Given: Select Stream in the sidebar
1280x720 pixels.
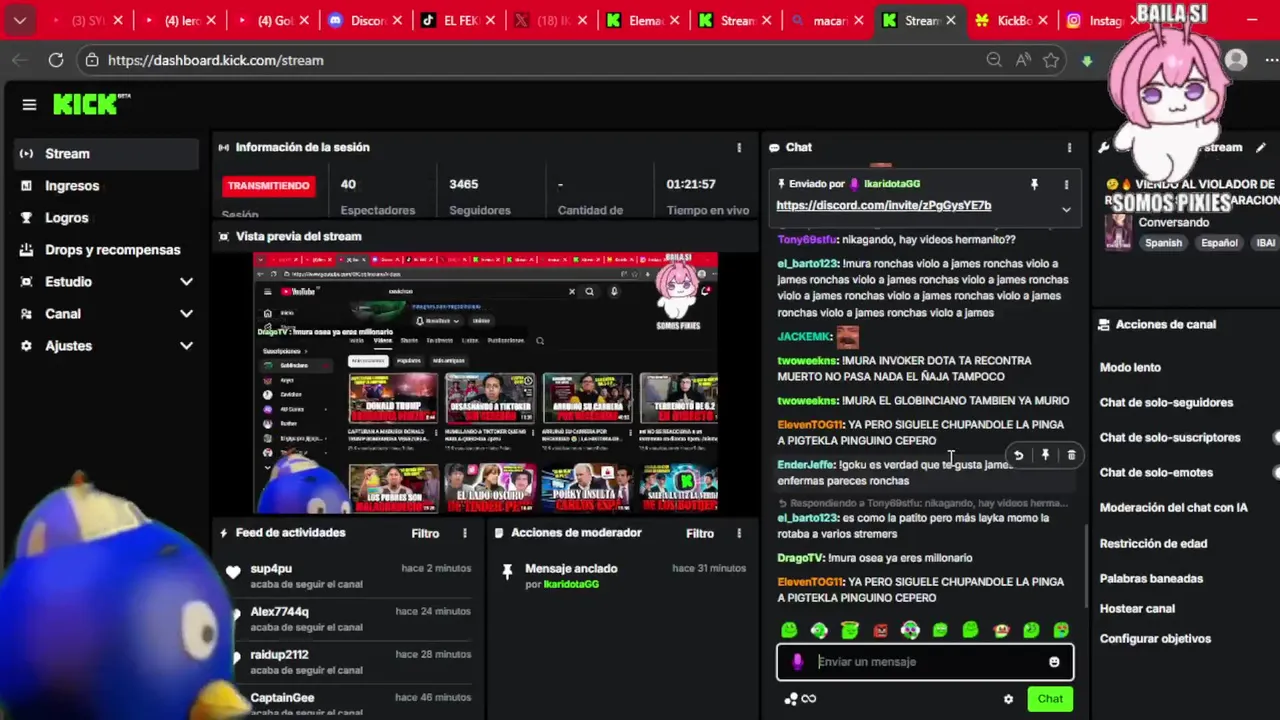Looking at the screenshot, I should point(107,154).
